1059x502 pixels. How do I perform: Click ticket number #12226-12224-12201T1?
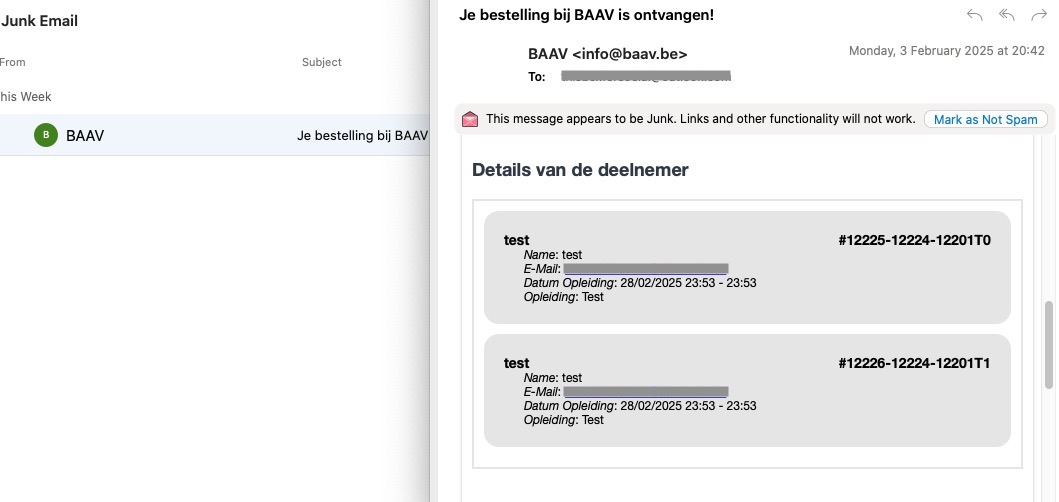[914, 363]
